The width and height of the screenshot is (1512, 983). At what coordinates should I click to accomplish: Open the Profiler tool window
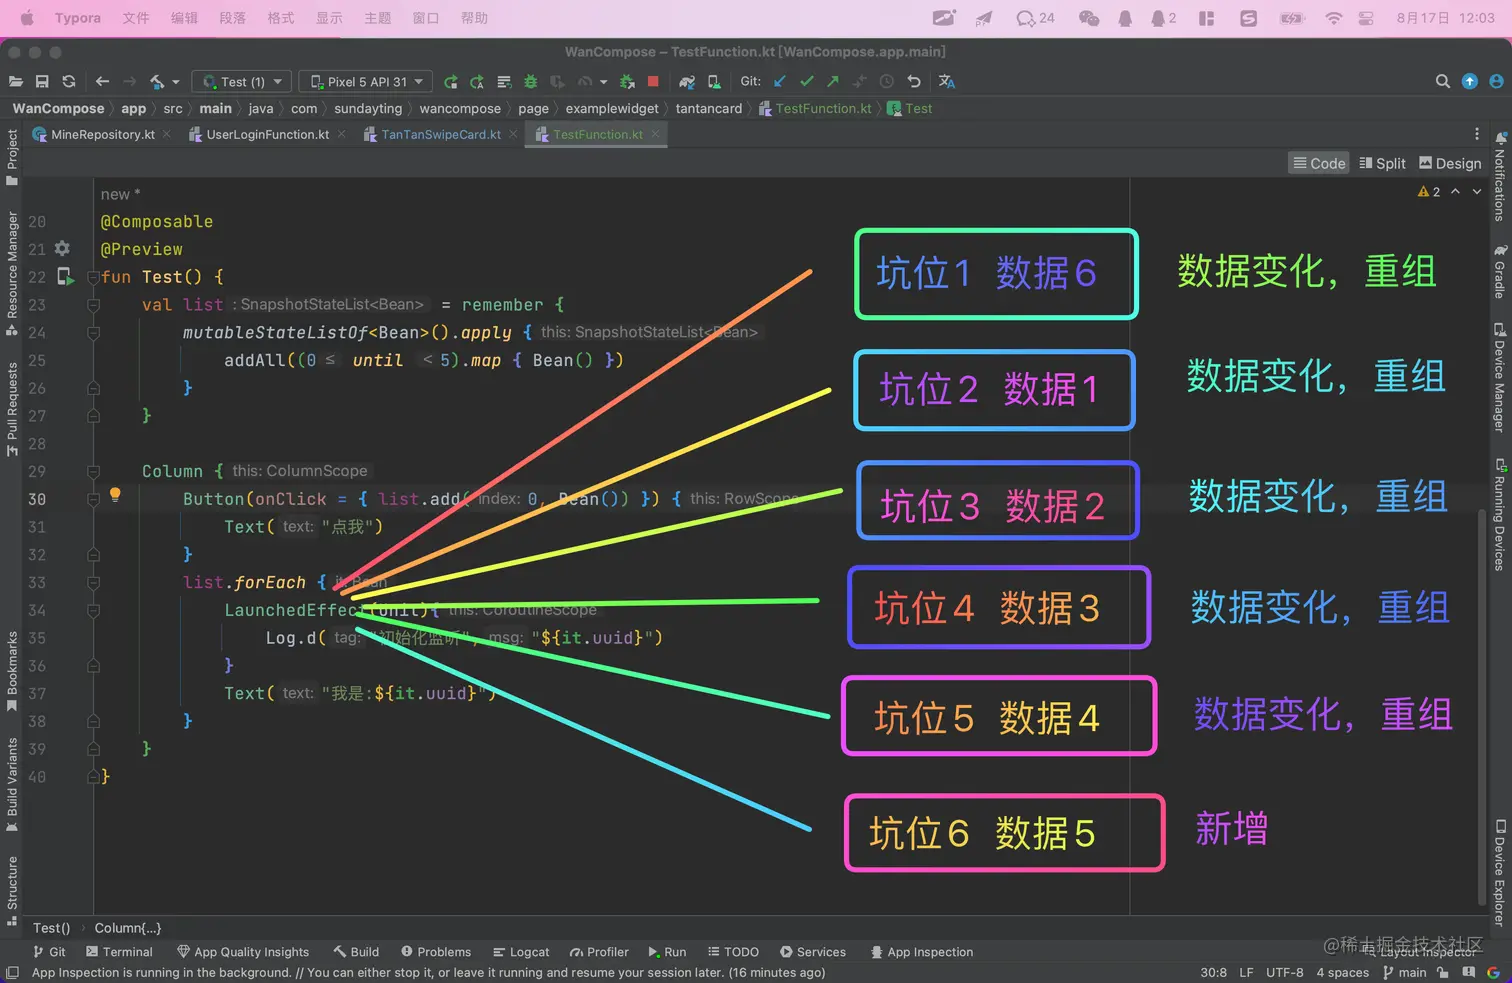point(599,952)
